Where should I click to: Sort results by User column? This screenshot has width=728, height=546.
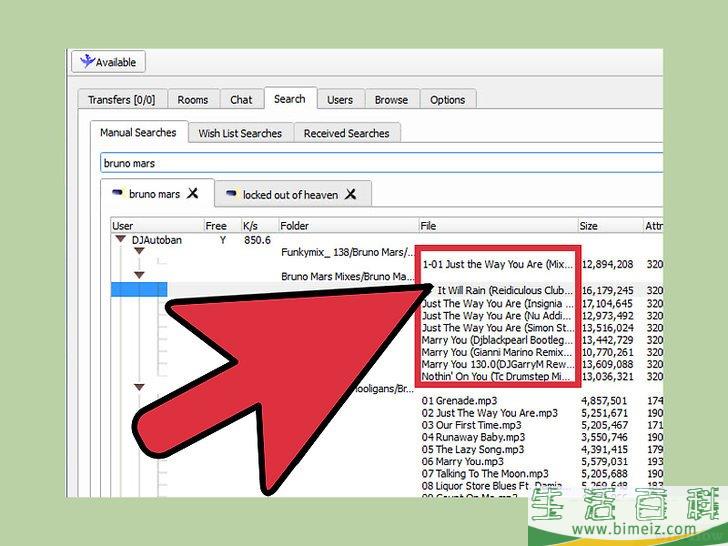[157, 226]
